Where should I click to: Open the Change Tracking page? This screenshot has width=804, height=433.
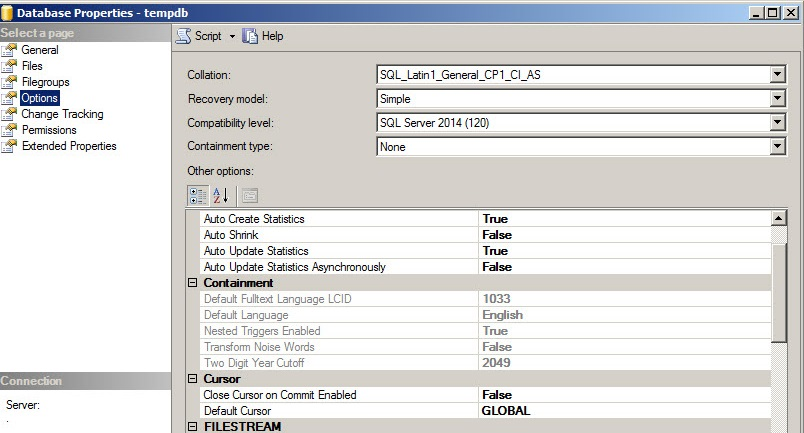click(62, 114)
